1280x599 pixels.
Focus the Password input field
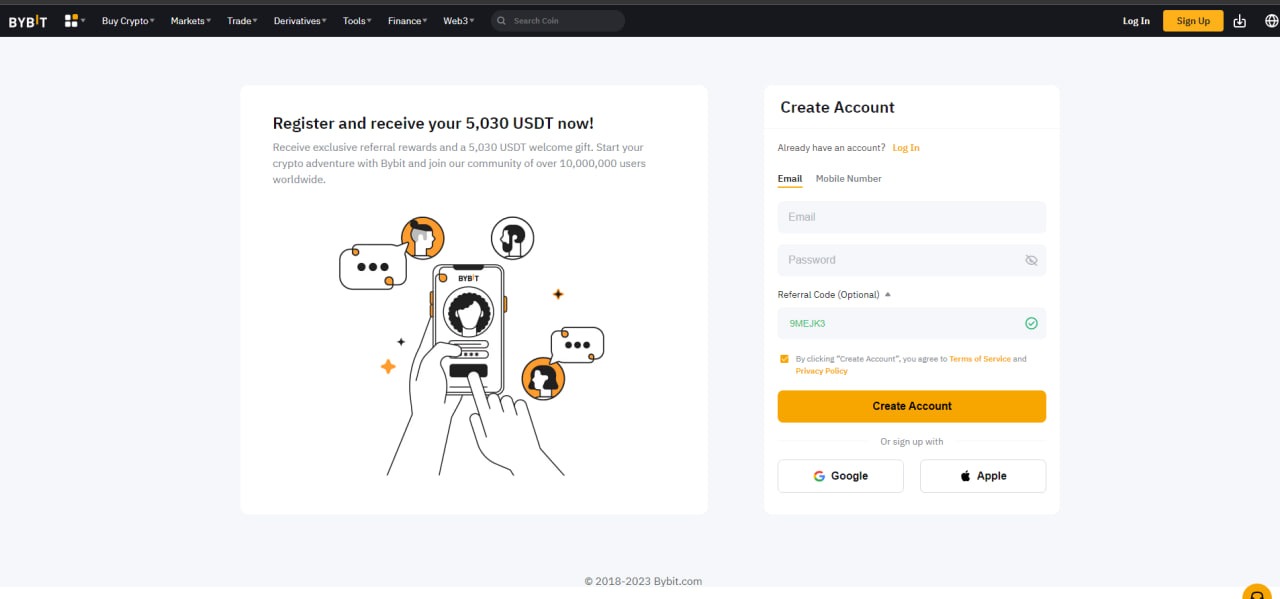[x=912, y=260]
